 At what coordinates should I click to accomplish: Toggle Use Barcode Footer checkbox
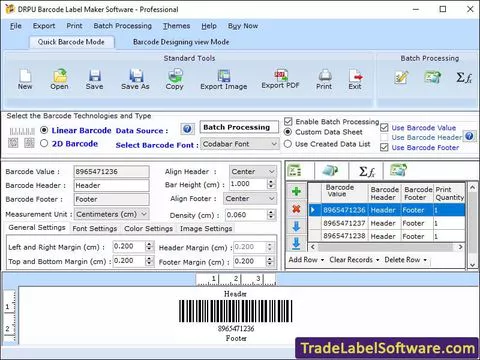(384, 147)
